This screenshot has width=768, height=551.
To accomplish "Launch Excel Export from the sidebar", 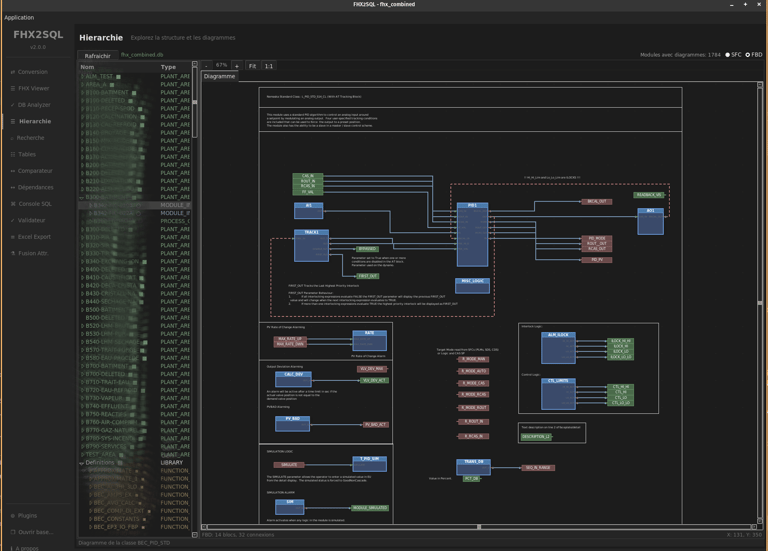I will point(34,237).
